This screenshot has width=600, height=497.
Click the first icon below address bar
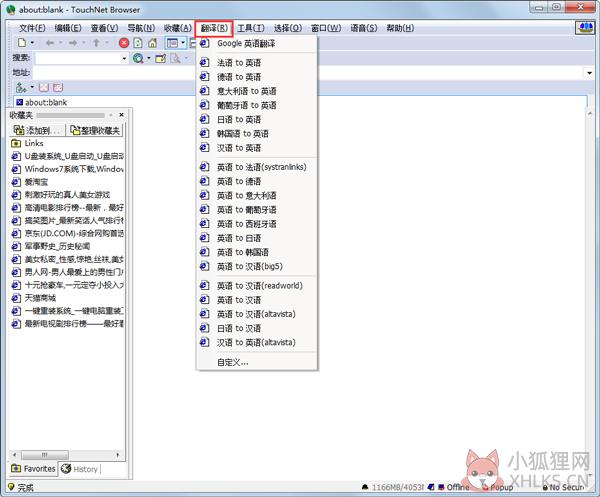(21, 88)
